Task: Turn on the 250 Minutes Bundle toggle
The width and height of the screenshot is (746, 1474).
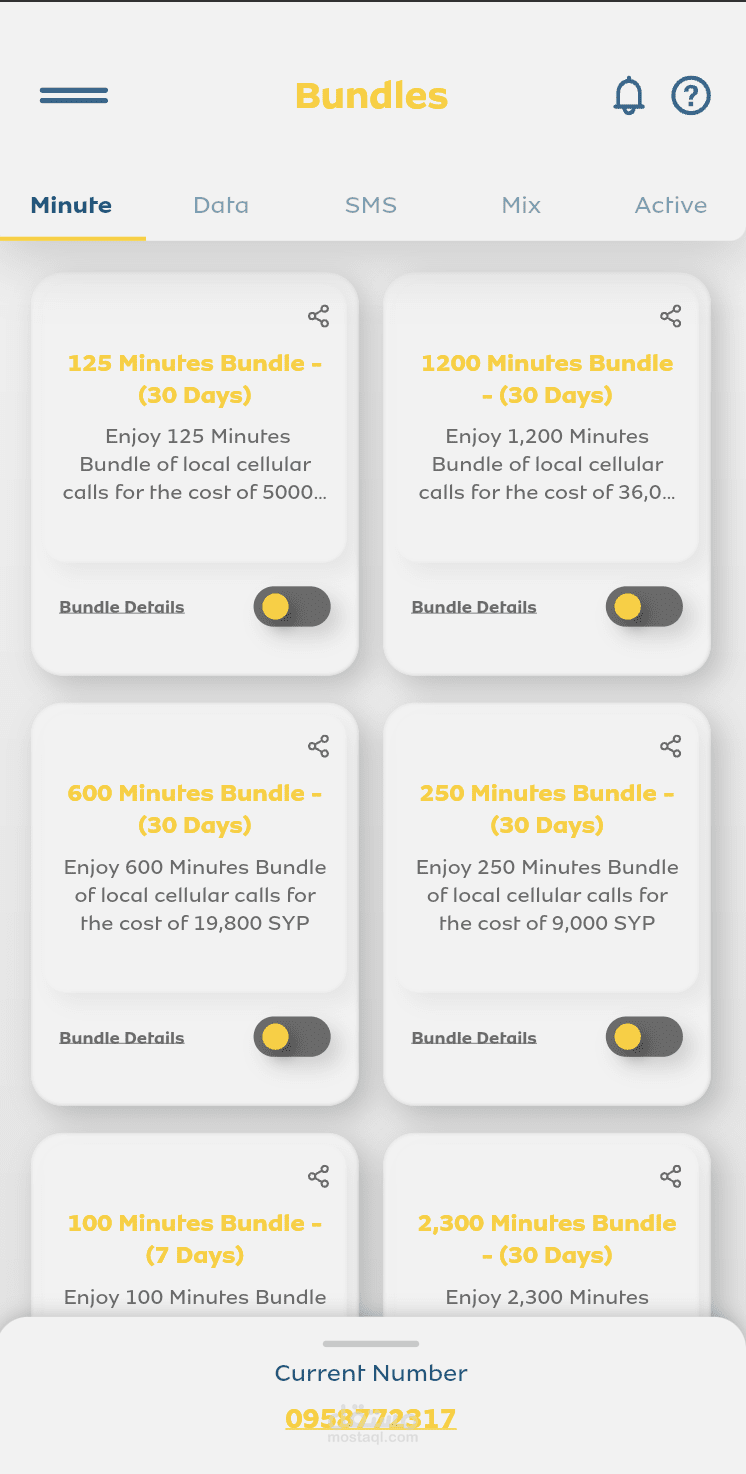Action: click(644, 1037)
